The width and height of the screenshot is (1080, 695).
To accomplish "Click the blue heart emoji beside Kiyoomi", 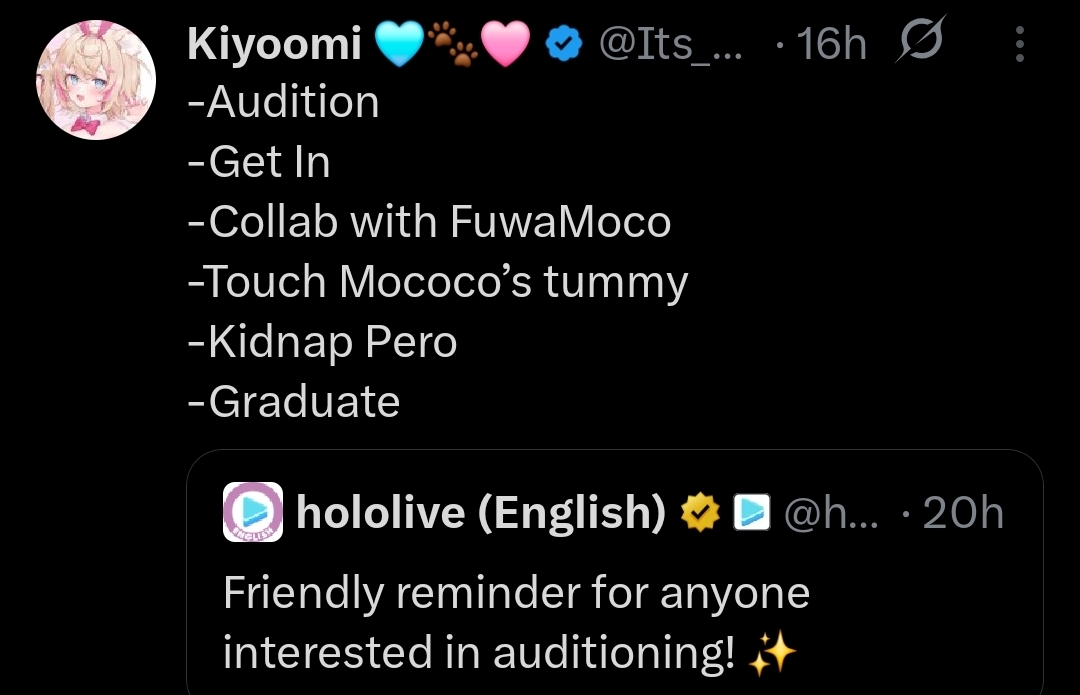I will click(398, 44).
